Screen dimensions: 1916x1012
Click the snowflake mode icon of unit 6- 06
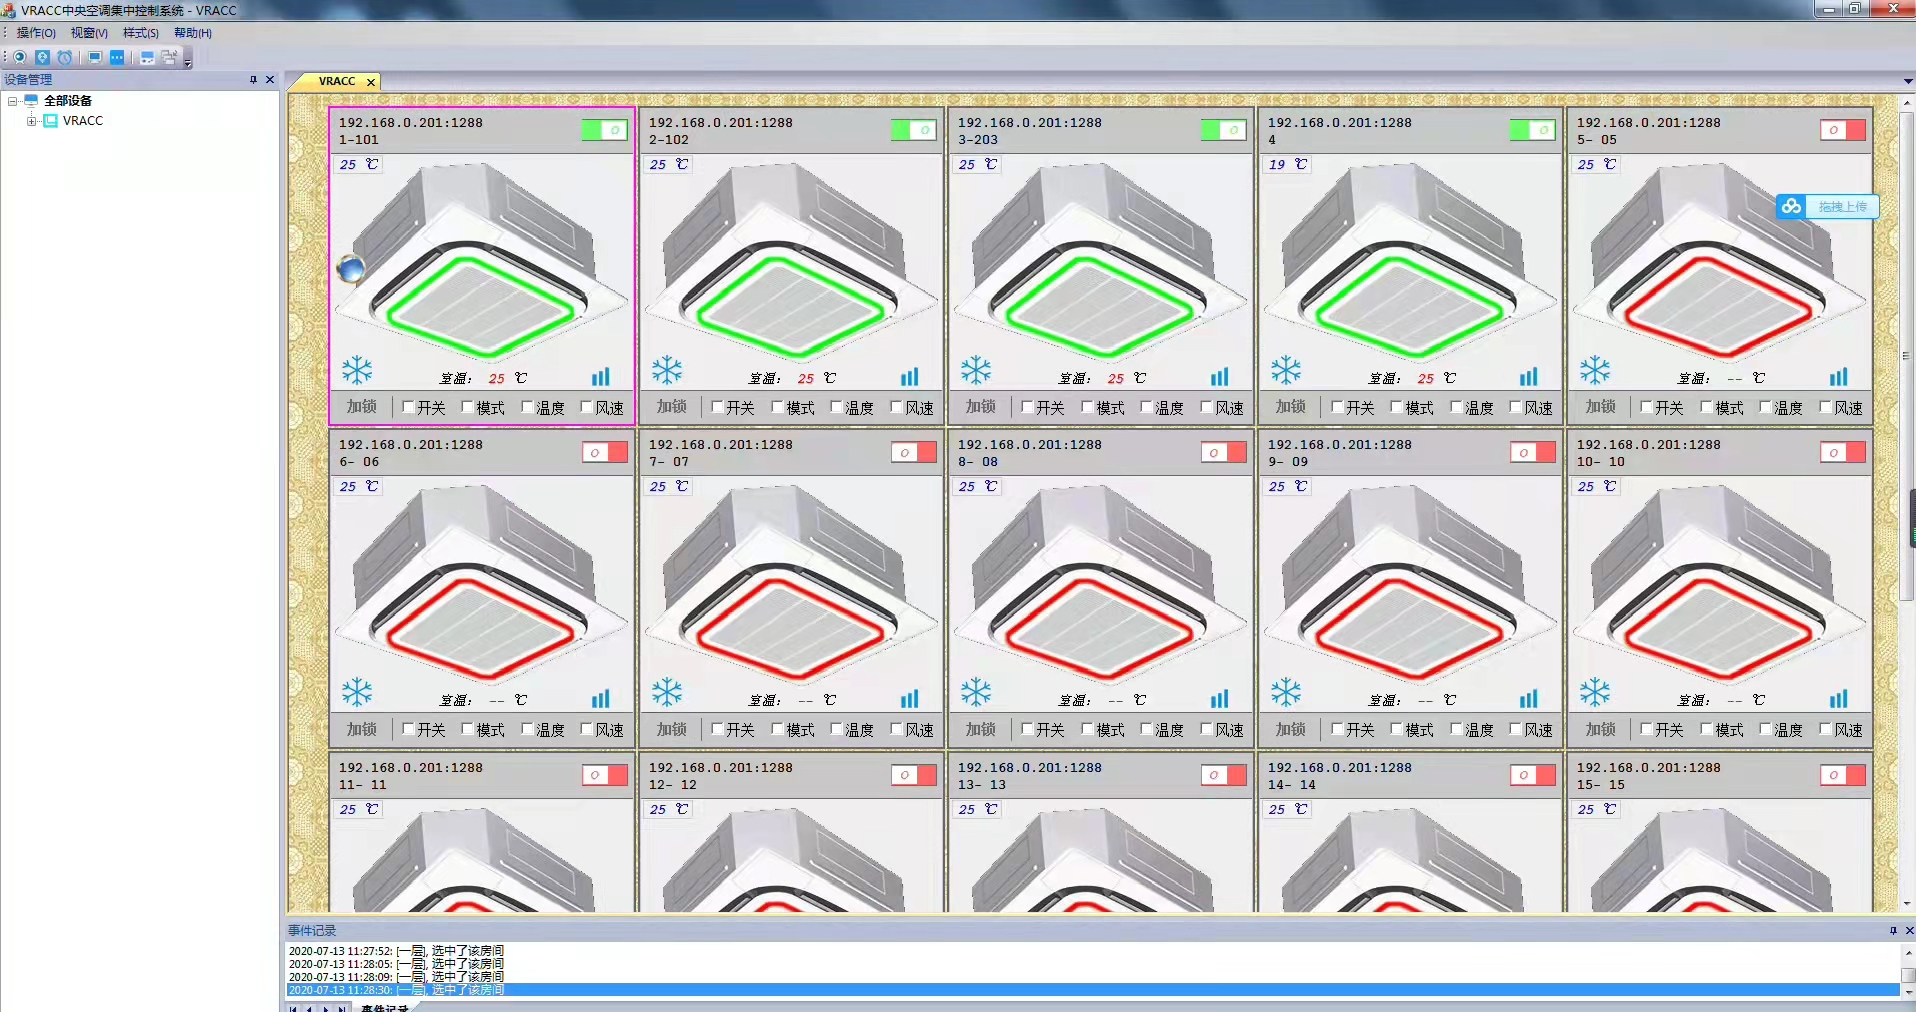coord(357,692)
